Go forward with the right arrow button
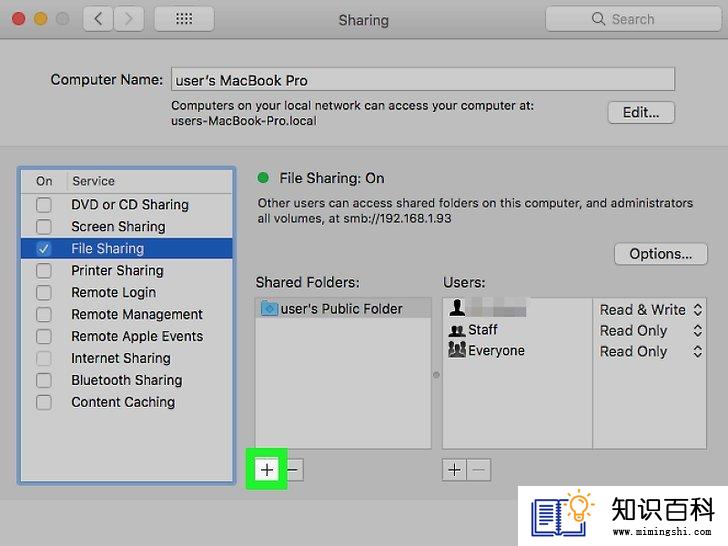Image resolution: width=728 pixels, height=546 pixels. point(128,19)
